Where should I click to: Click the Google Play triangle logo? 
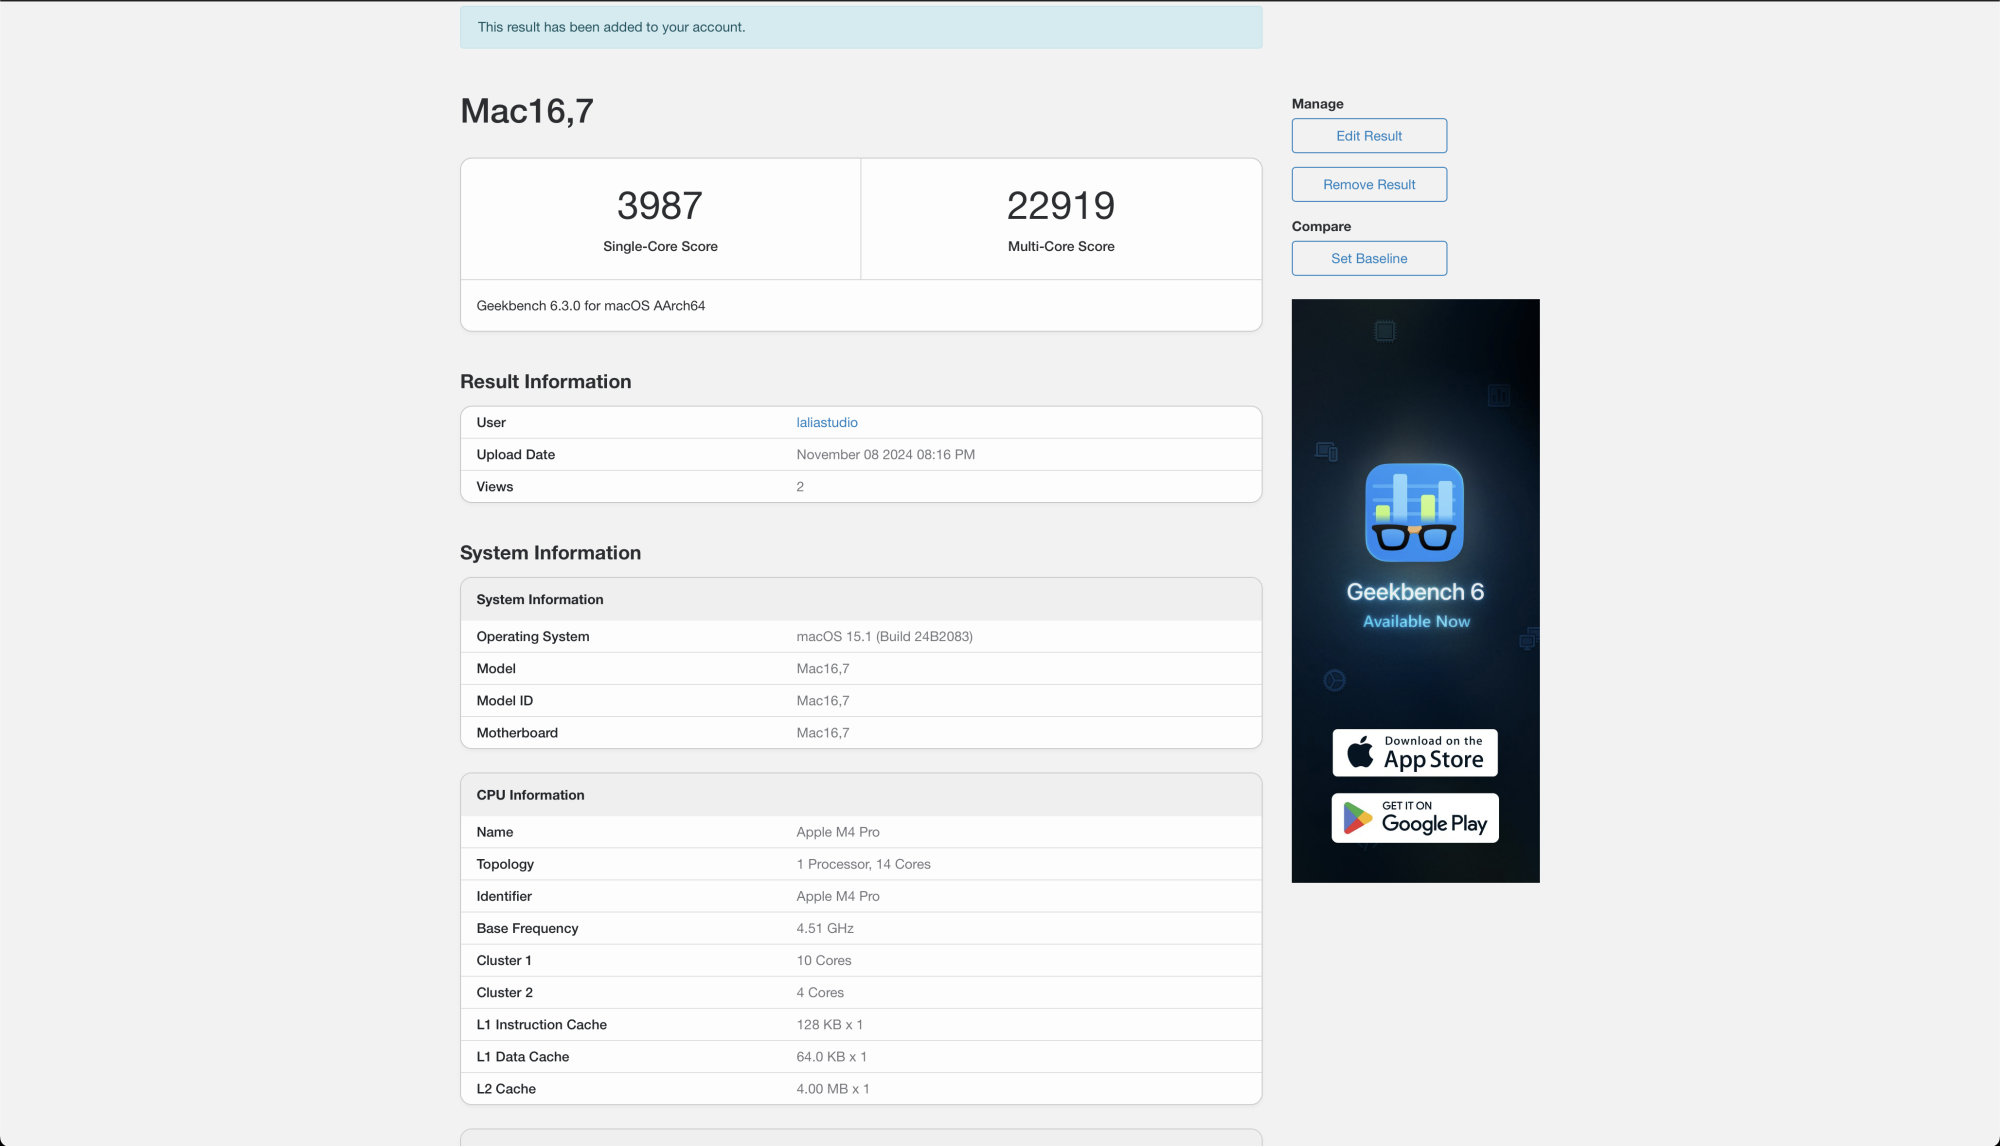pos(1357,818)
